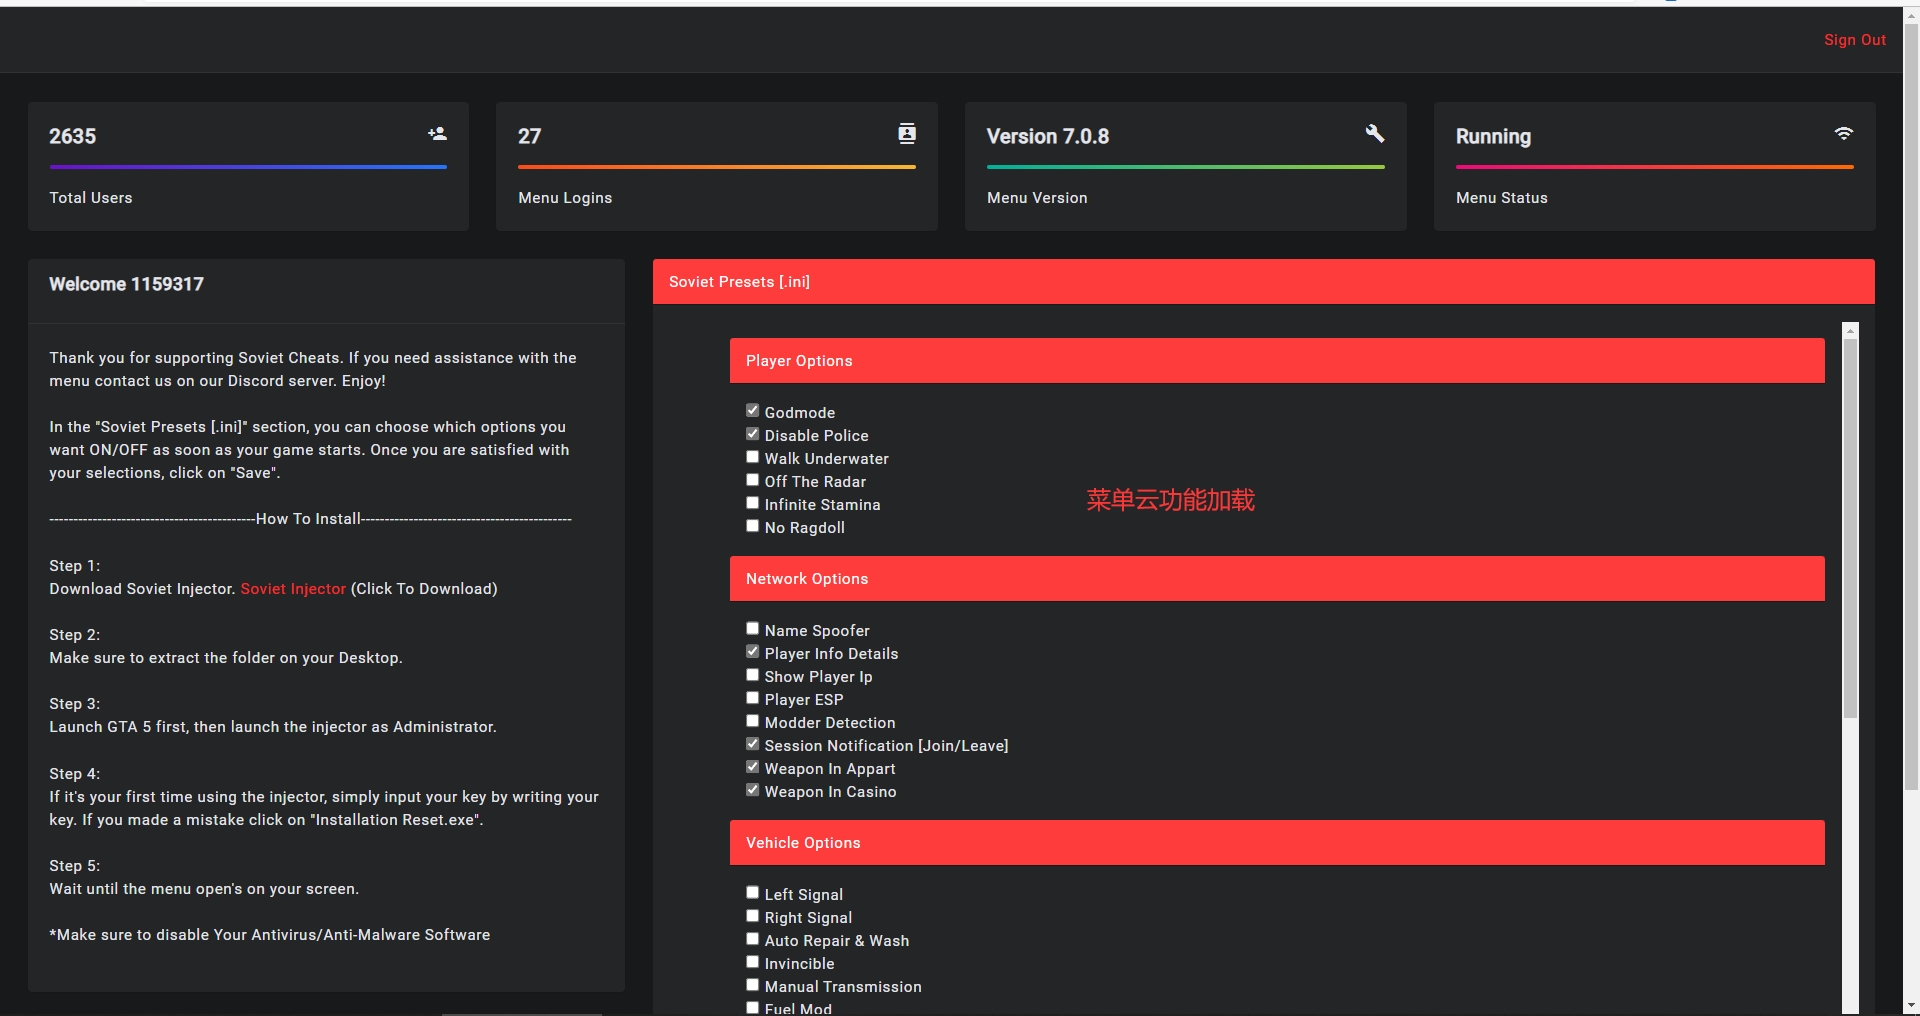
Task: Uncheck Weapon In Casino
Action: (x=753, y=790)
